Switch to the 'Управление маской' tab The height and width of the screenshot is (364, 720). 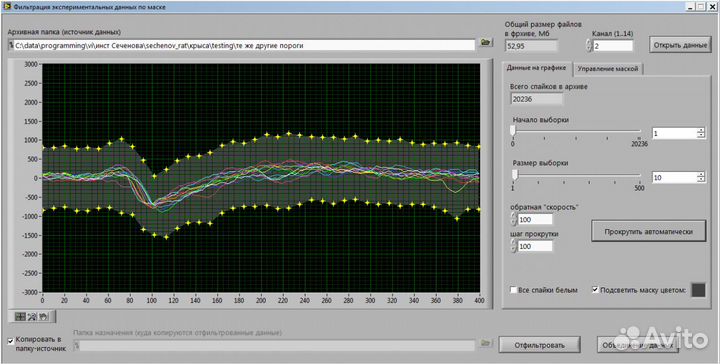pyautogui.click(x=608, y=69)
